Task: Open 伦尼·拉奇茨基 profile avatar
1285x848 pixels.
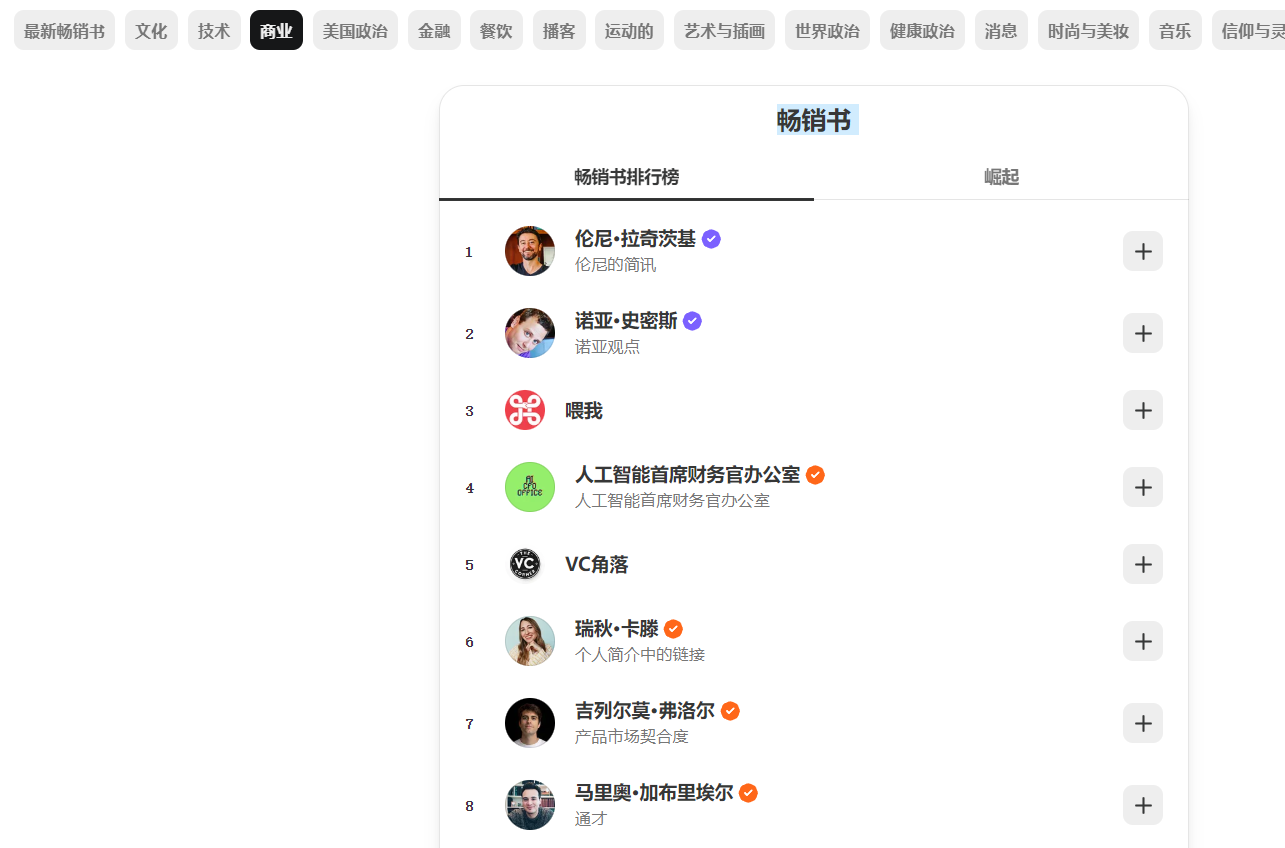Action: point(530,251)
